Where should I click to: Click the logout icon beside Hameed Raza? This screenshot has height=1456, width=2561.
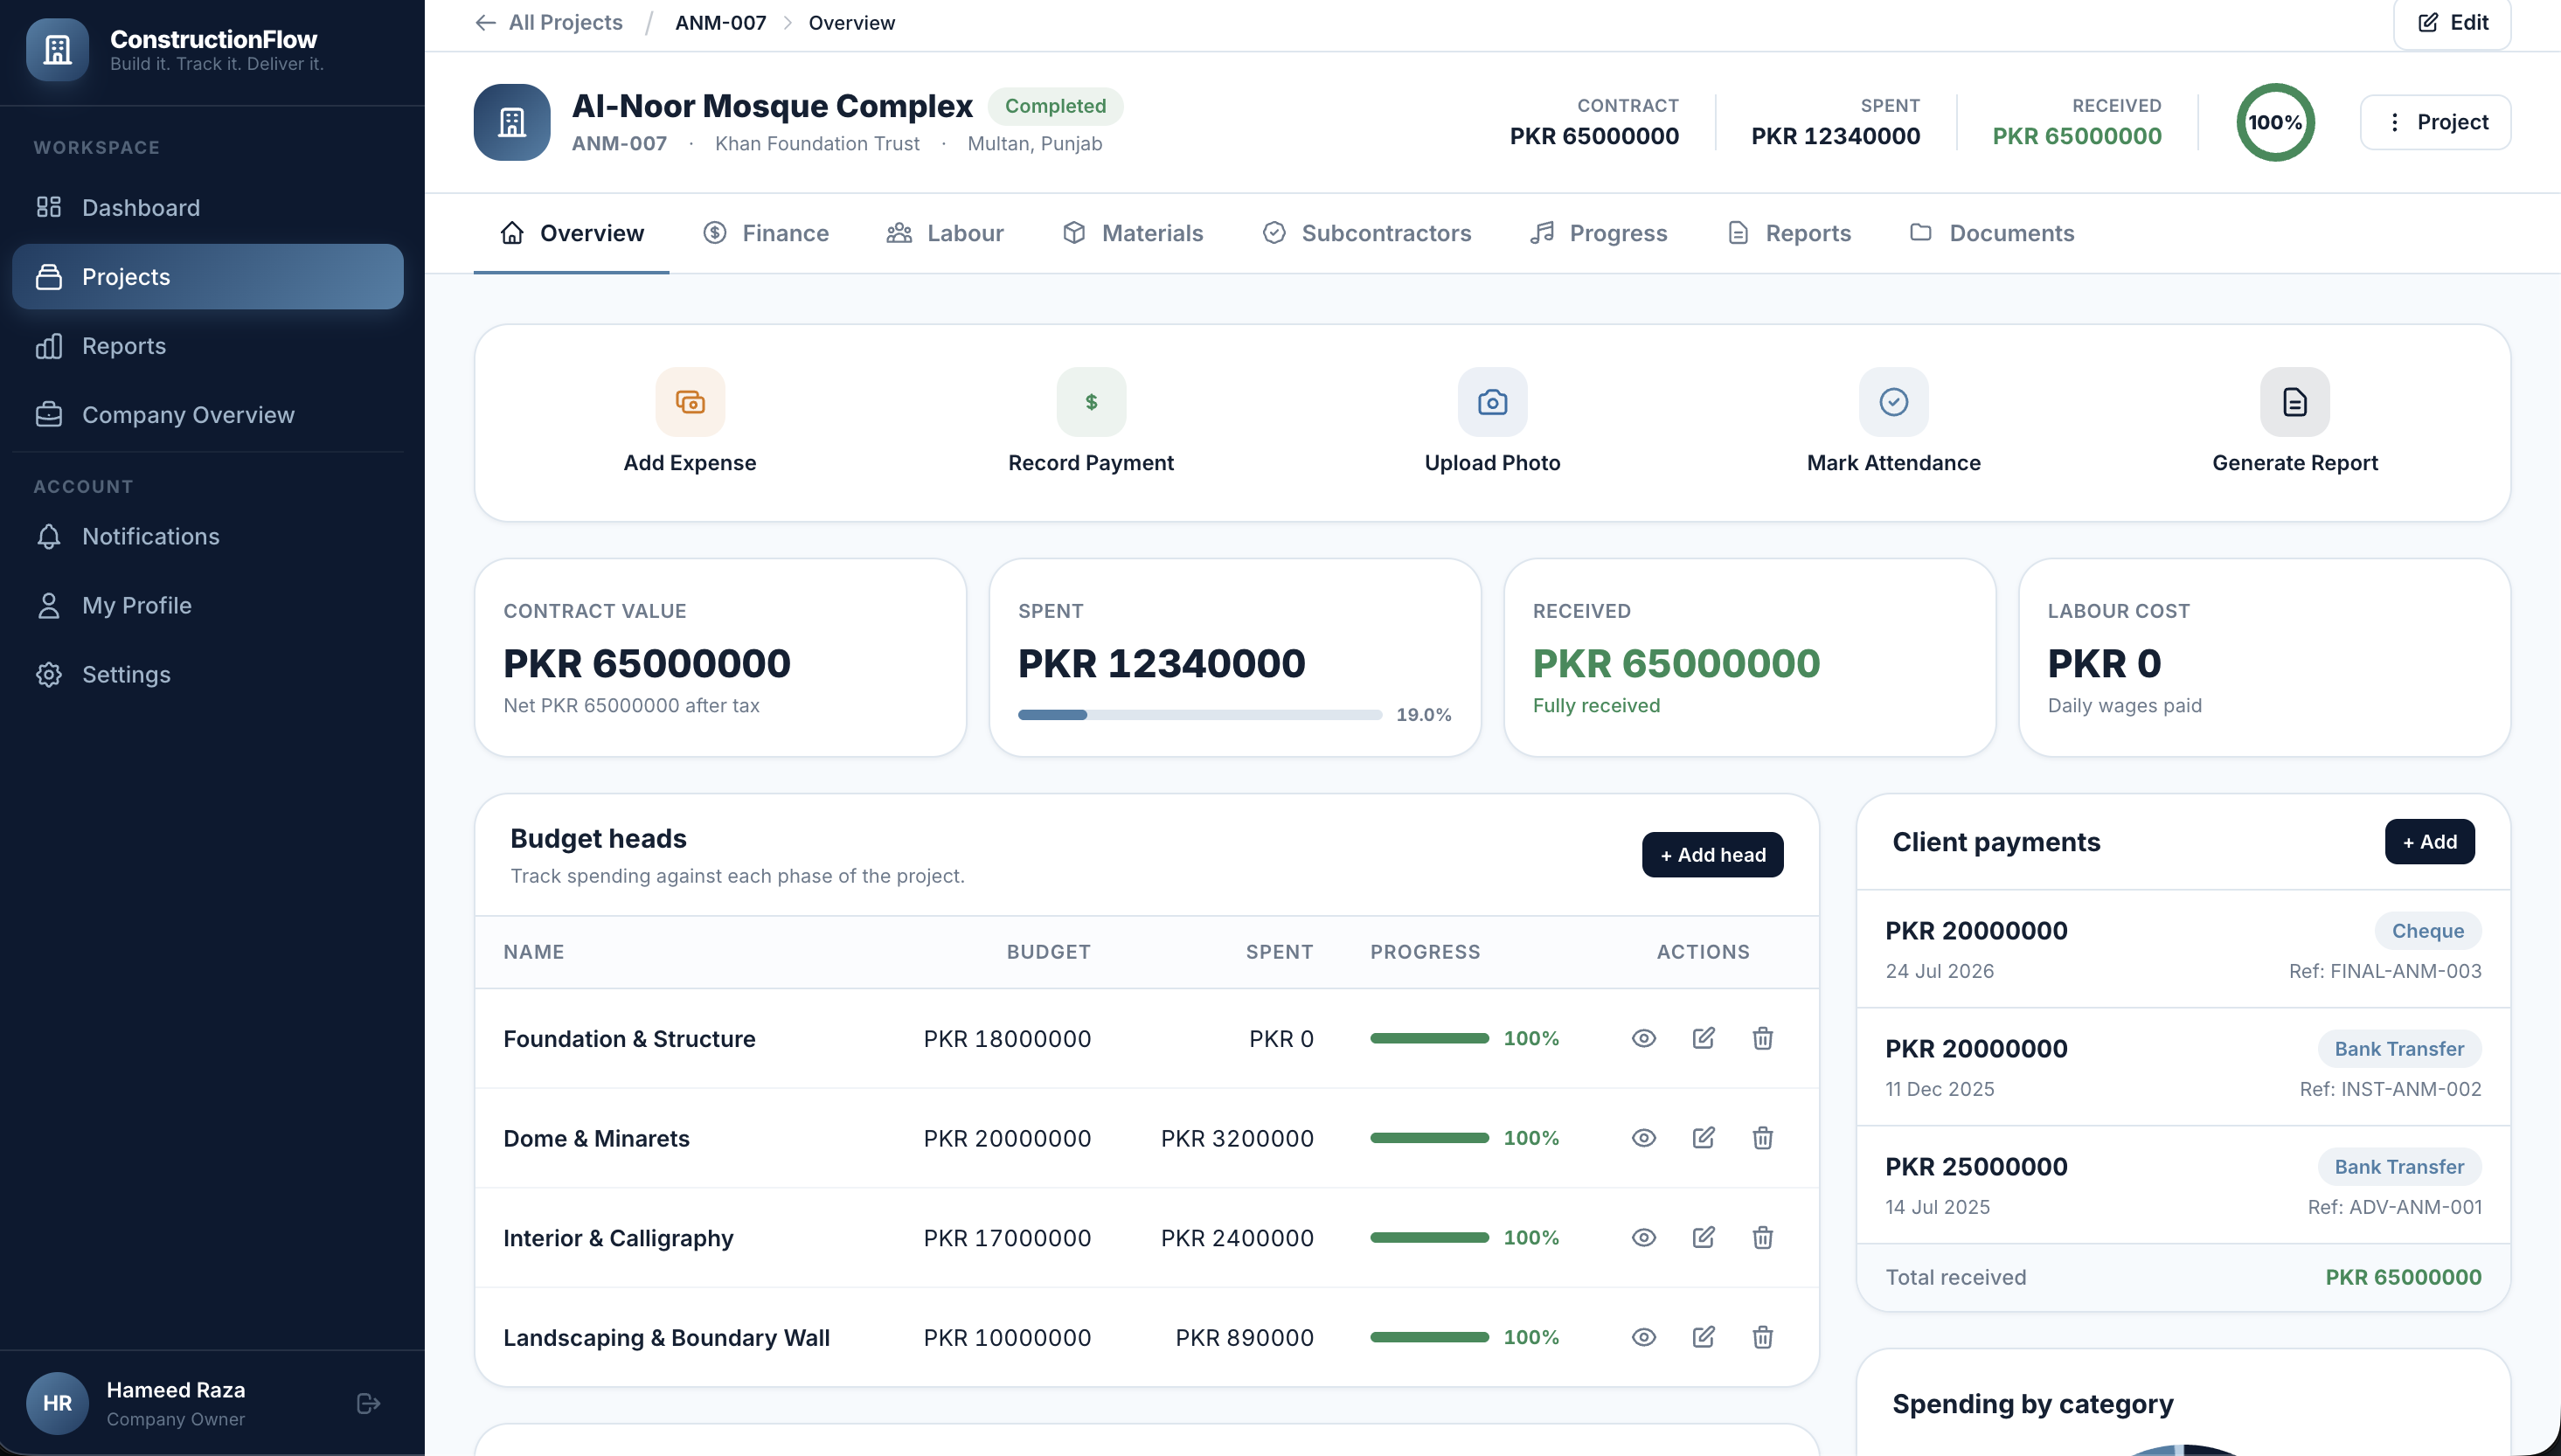tap(368, 1403)
